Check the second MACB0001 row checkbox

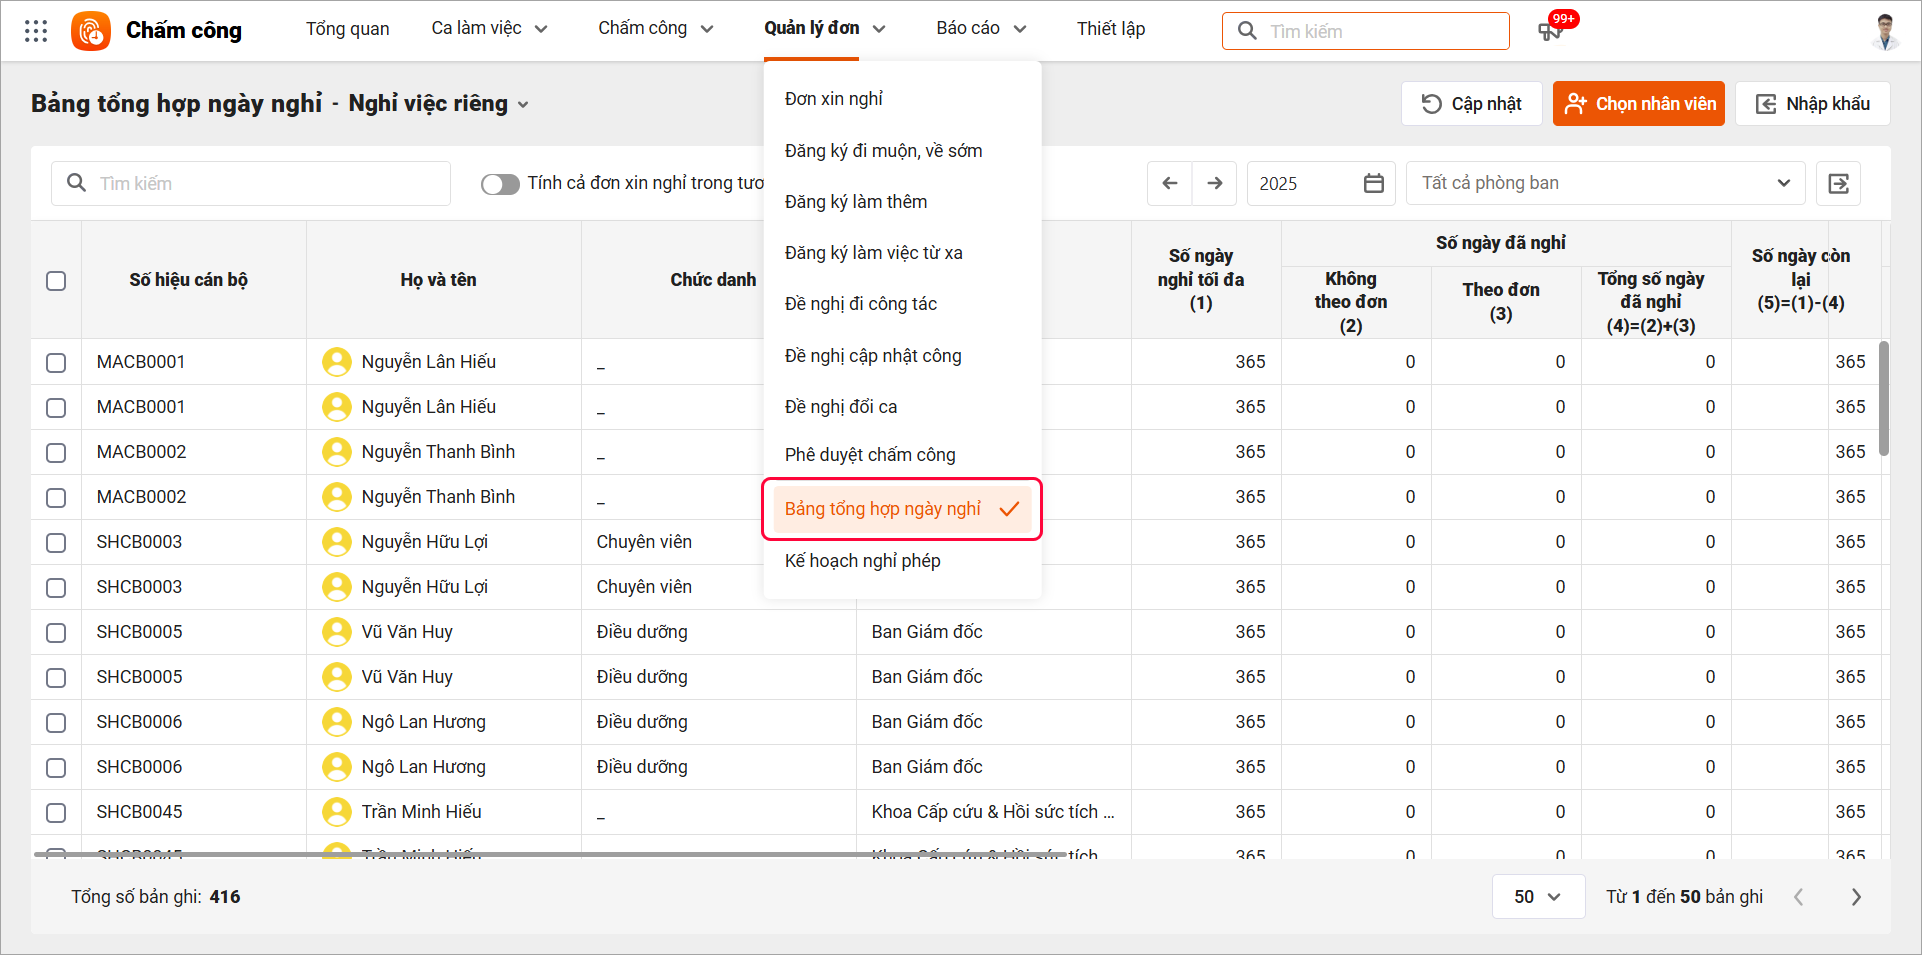(56, 408)
